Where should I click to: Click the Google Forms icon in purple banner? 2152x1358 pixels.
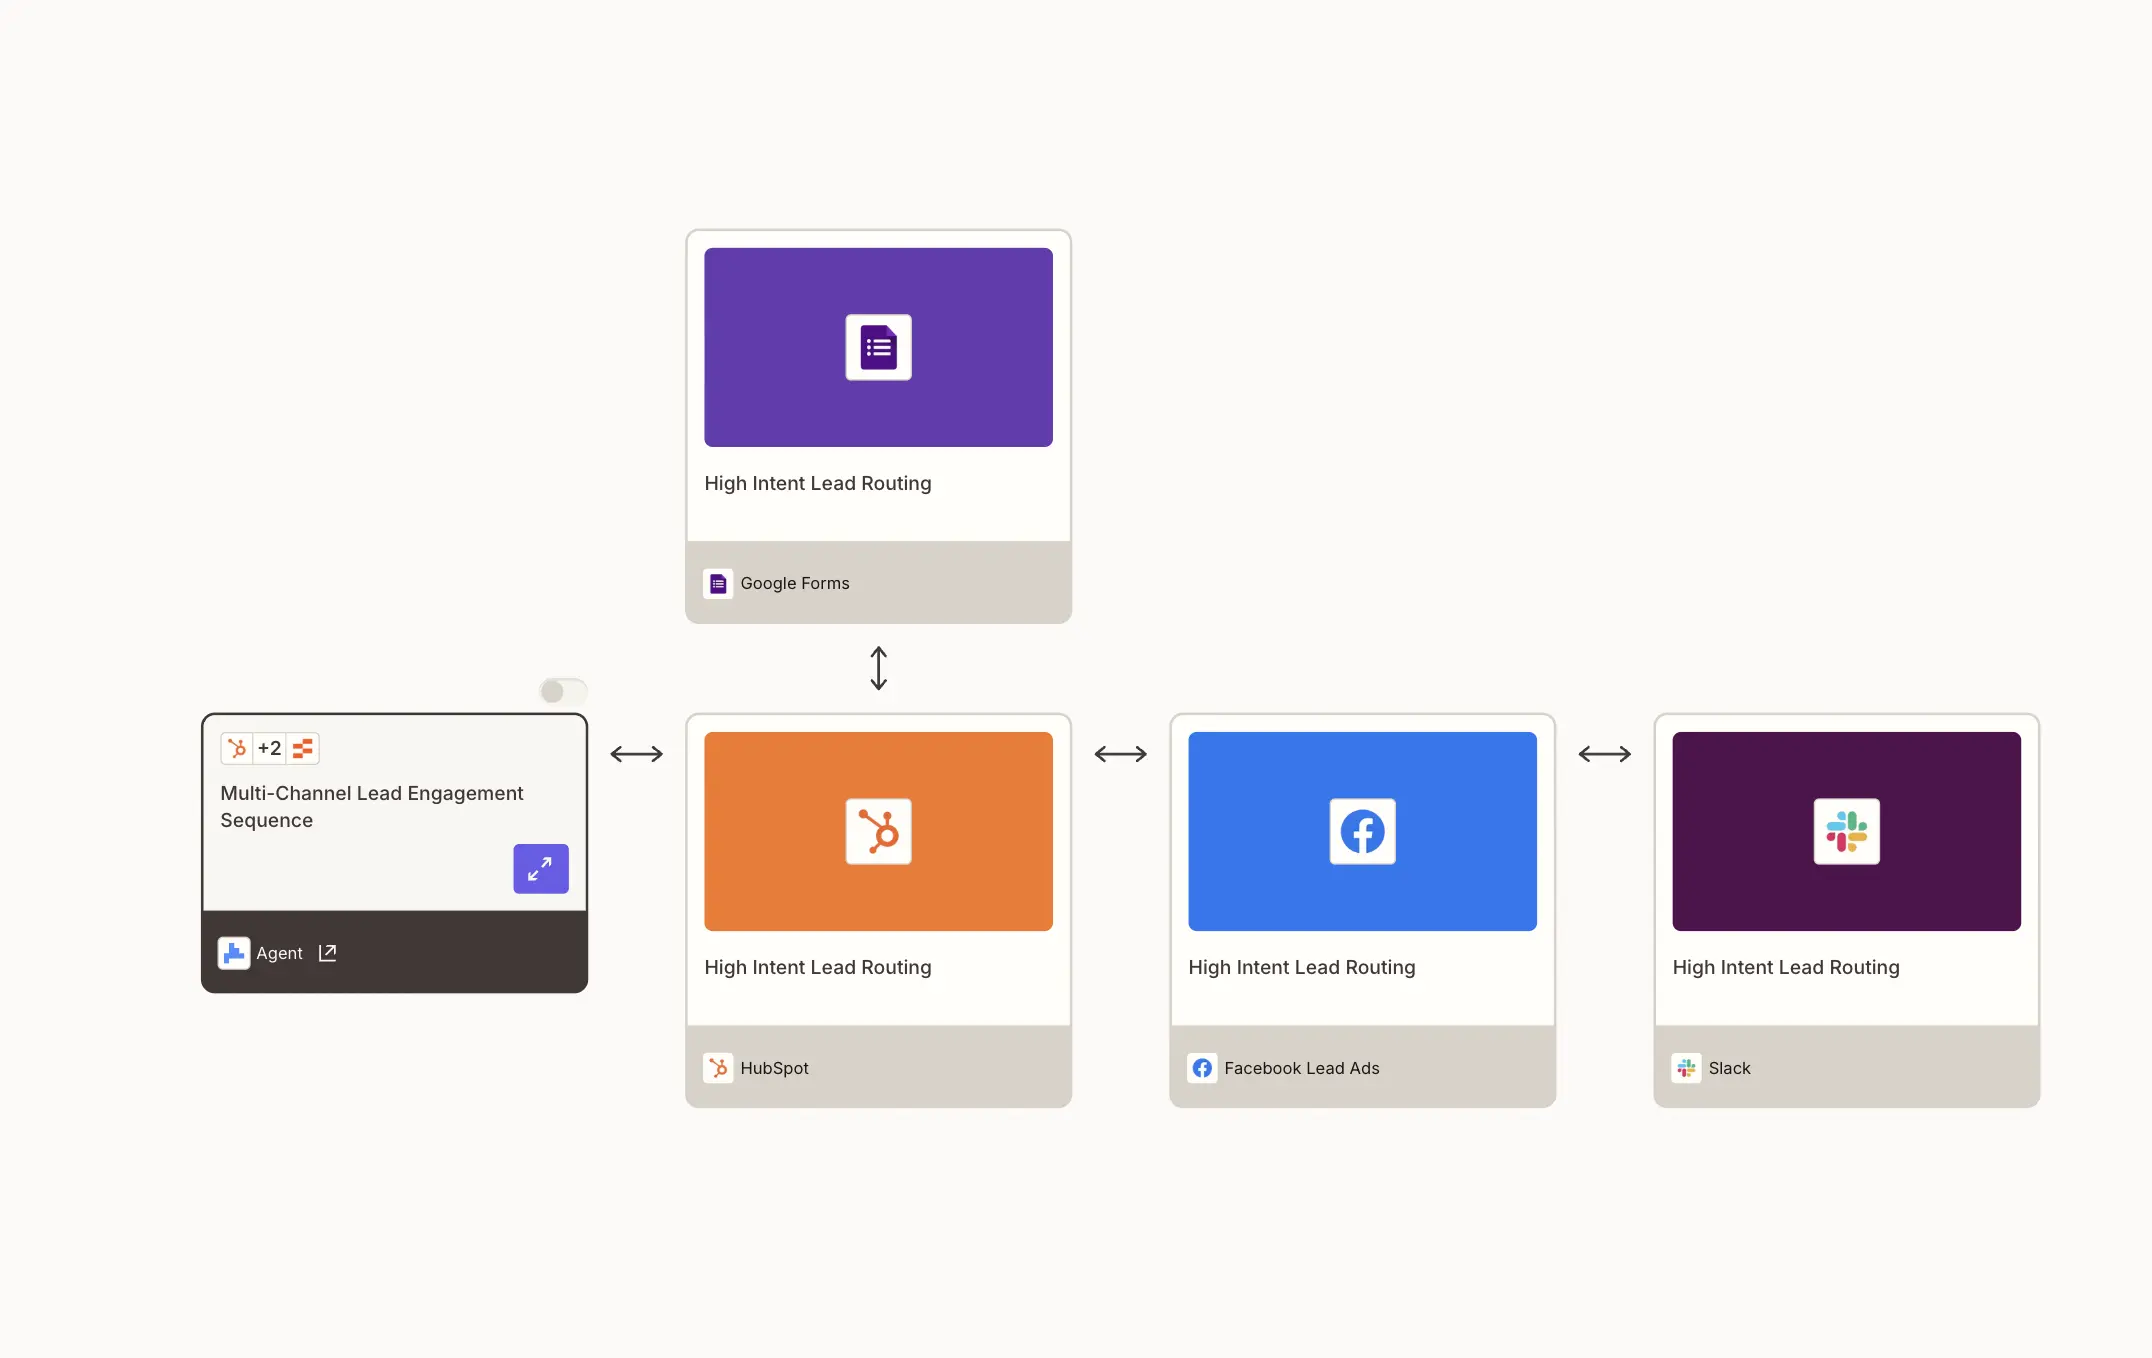click(878, 347)
